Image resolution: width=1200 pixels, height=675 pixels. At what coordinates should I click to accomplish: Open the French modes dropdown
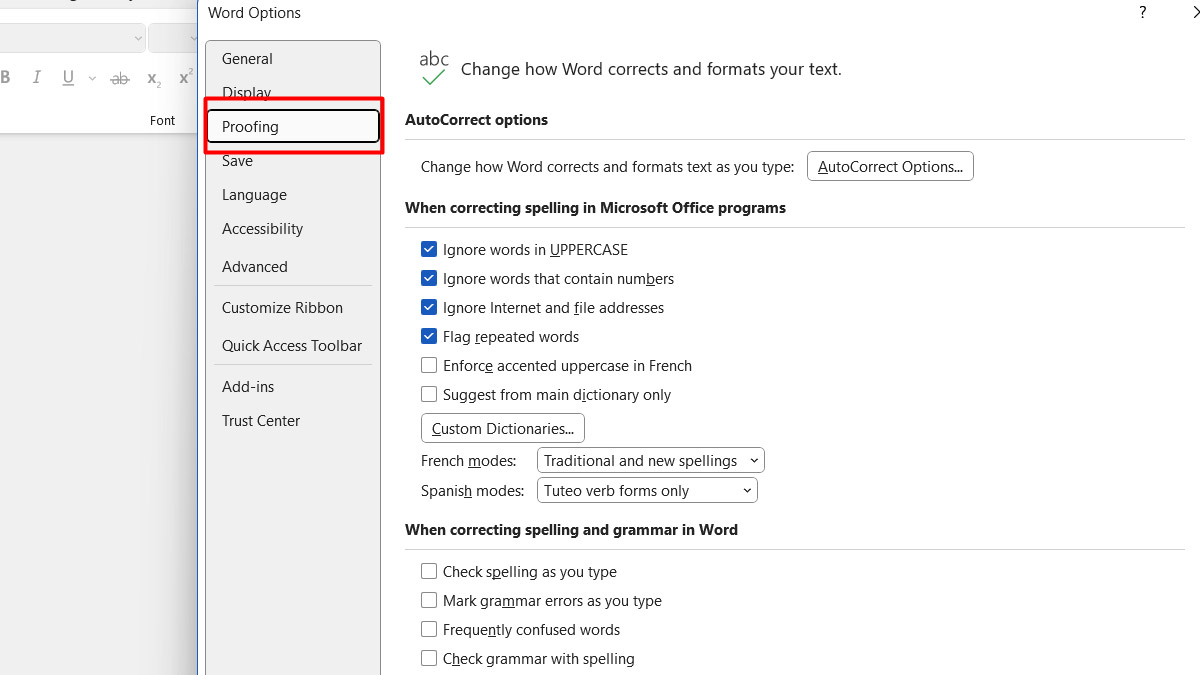650,461
